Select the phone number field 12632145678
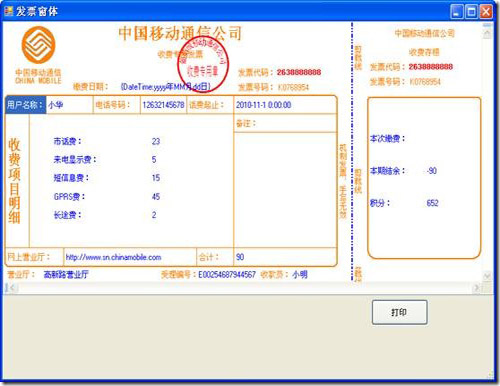This screenshot has width=500, height=386. coord(163,105)
